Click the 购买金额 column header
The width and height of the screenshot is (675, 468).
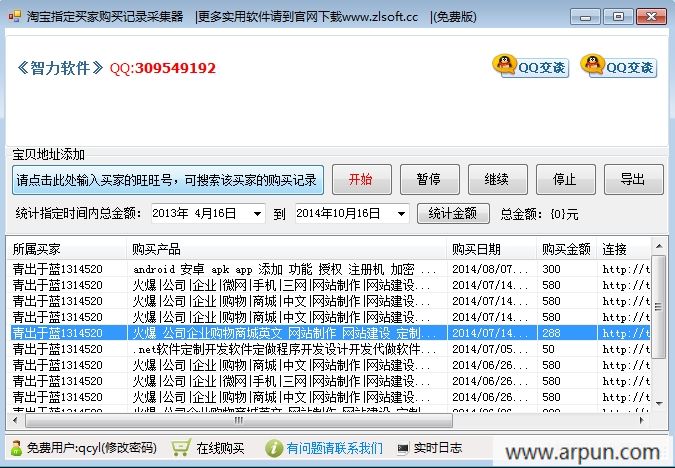(567, 249)
